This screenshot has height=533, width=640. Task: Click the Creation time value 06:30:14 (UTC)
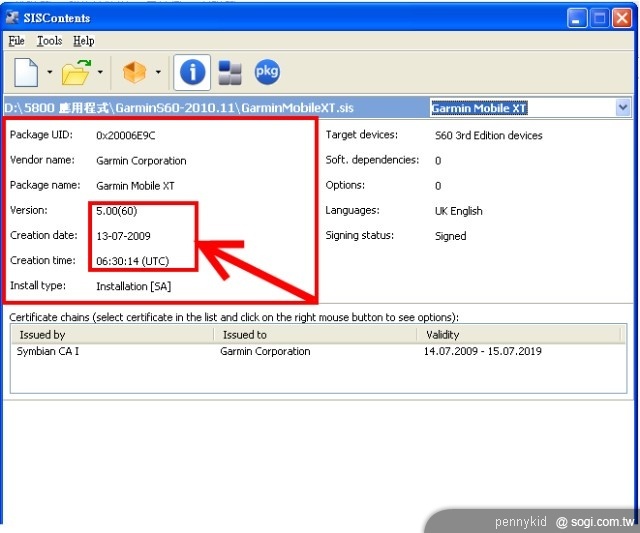click(133, 261)
